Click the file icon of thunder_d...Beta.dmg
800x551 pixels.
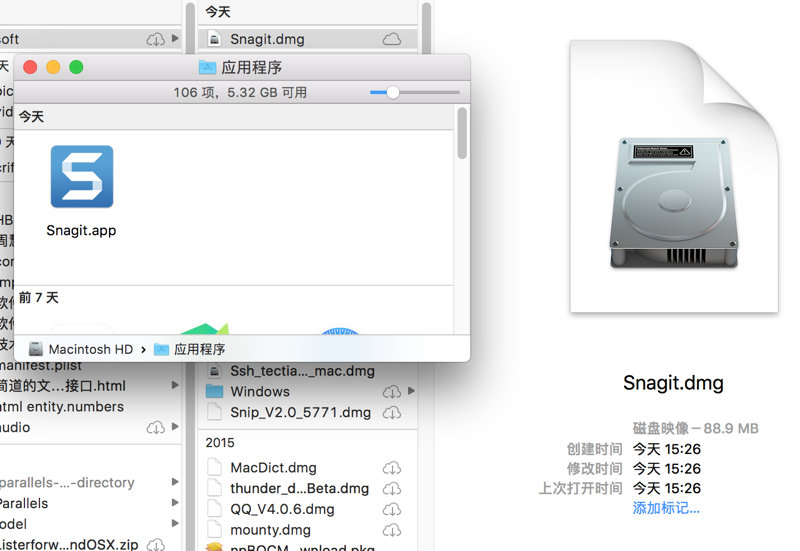[215, 488]
